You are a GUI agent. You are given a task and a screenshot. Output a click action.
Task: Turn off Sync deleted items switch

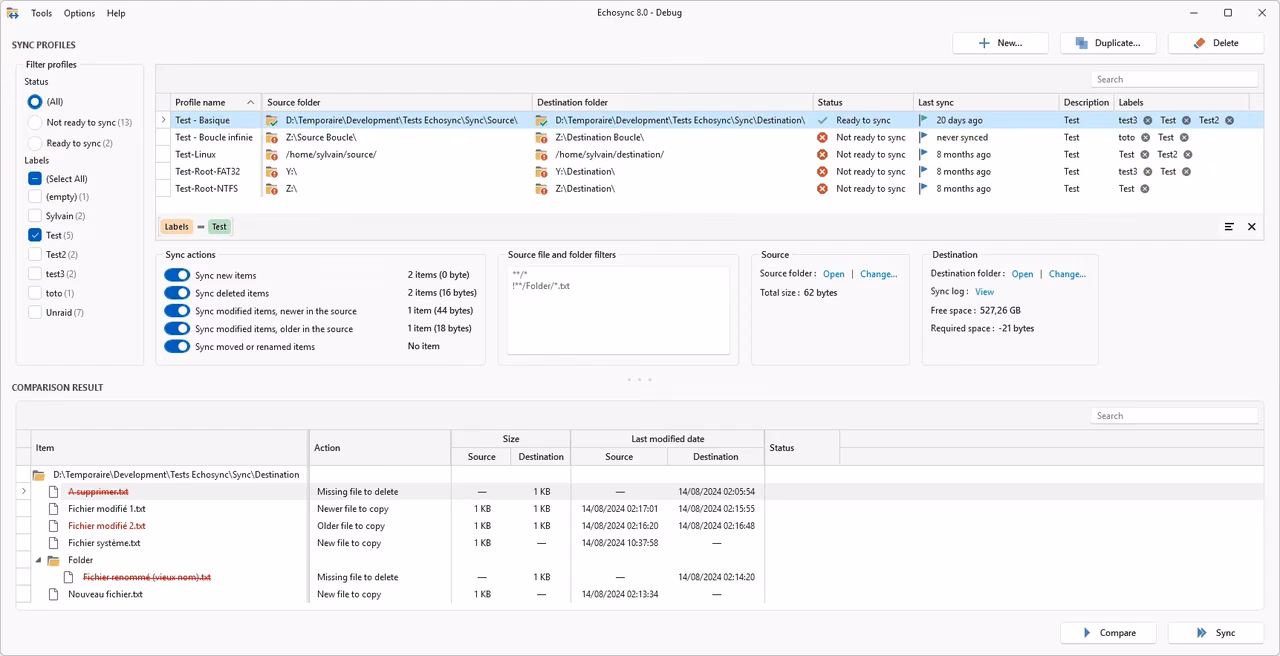point(177,293)
